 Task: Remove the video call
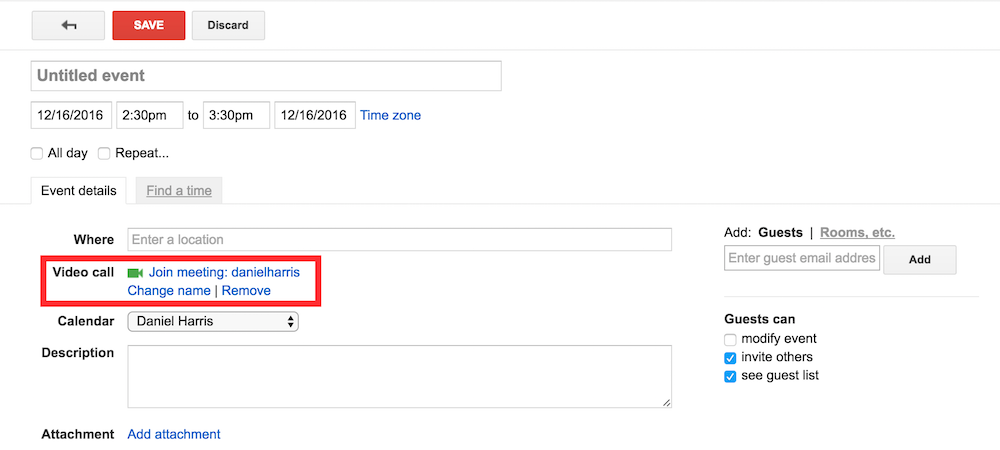pos(246,291)
